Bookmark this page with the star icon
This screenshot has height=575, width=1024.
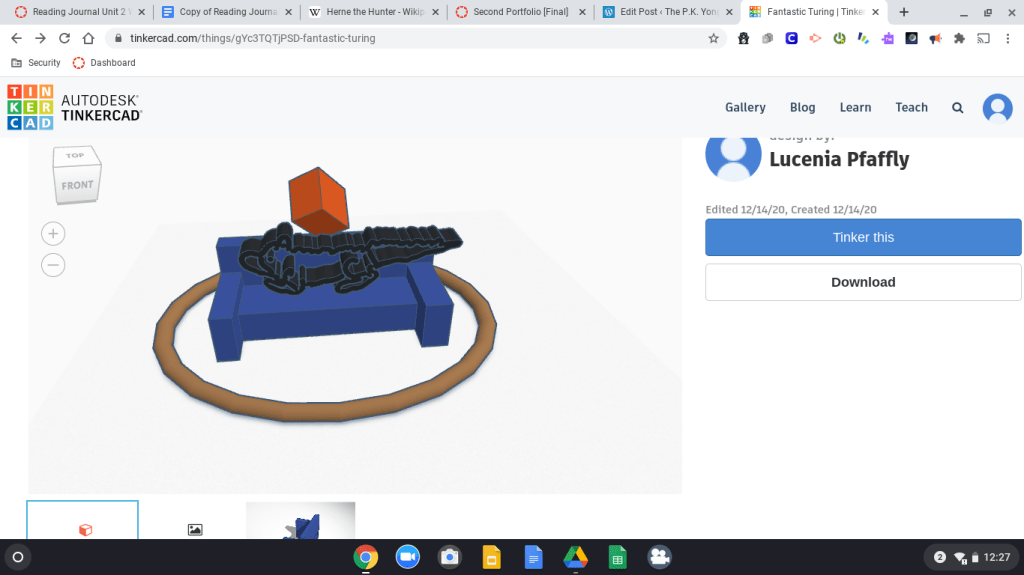click(713, 38)
